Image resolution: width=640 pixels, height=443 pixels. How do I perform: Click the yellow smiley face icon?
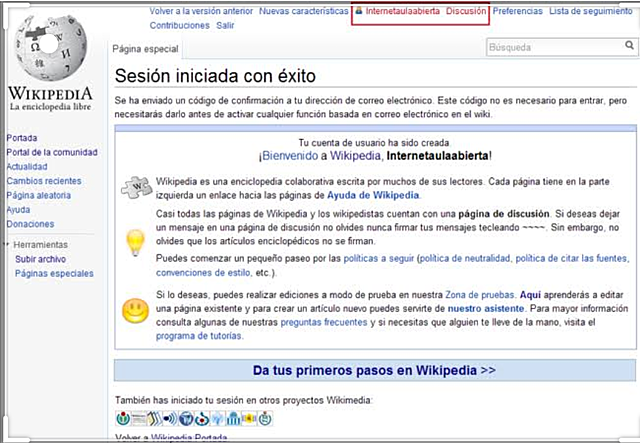point(136,311)
